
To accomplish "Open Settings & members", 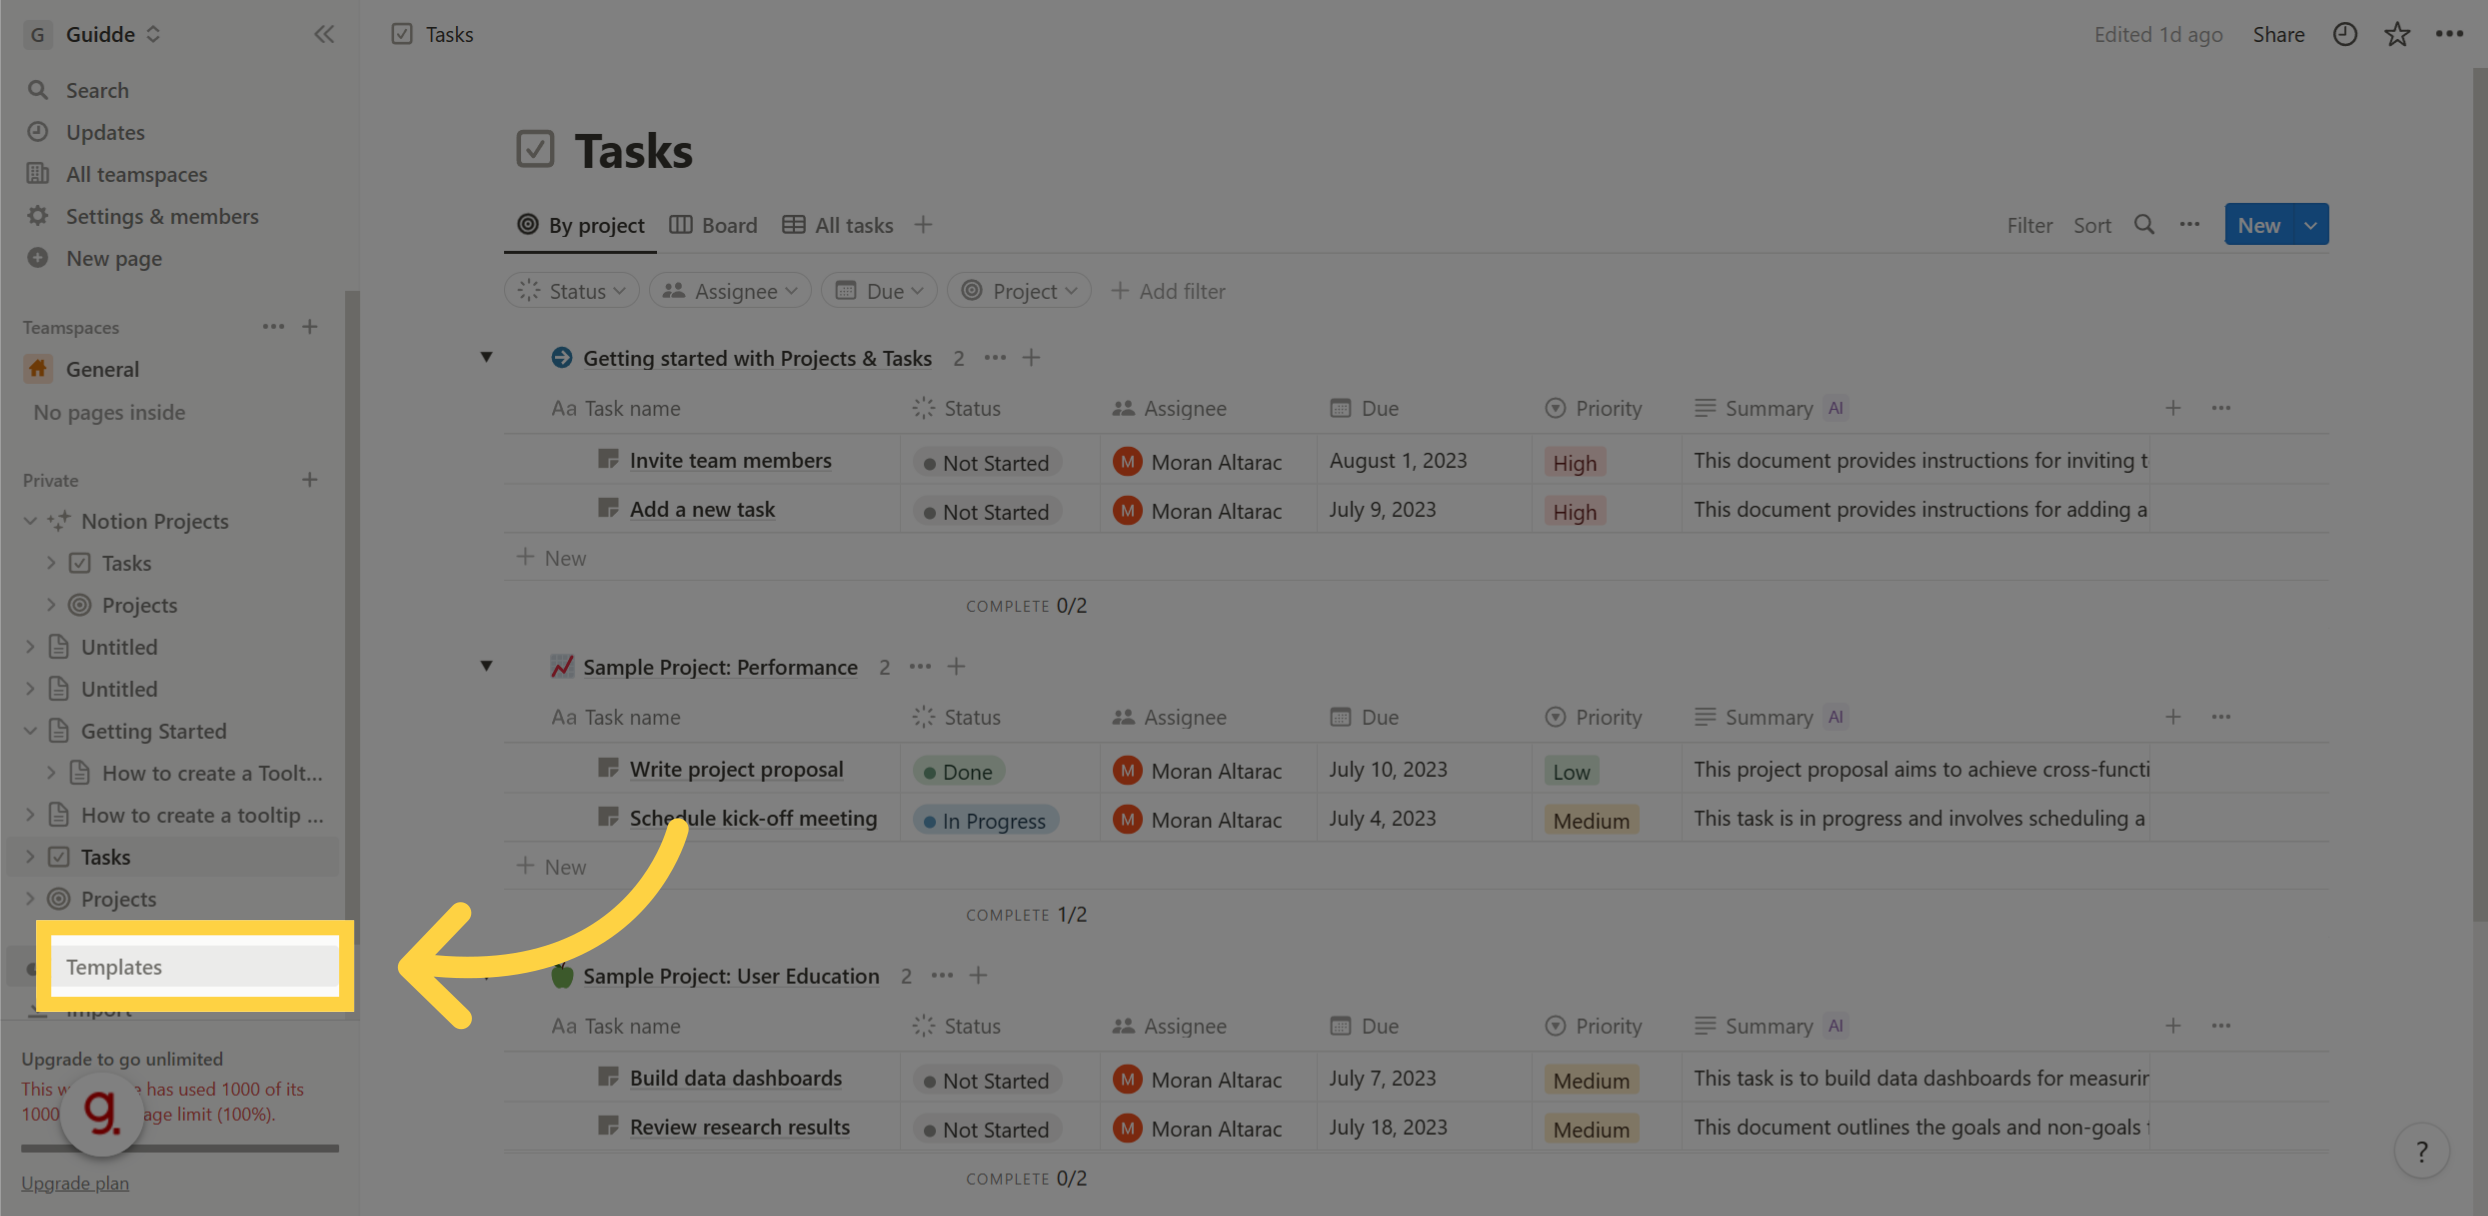I will click(162, 216).
